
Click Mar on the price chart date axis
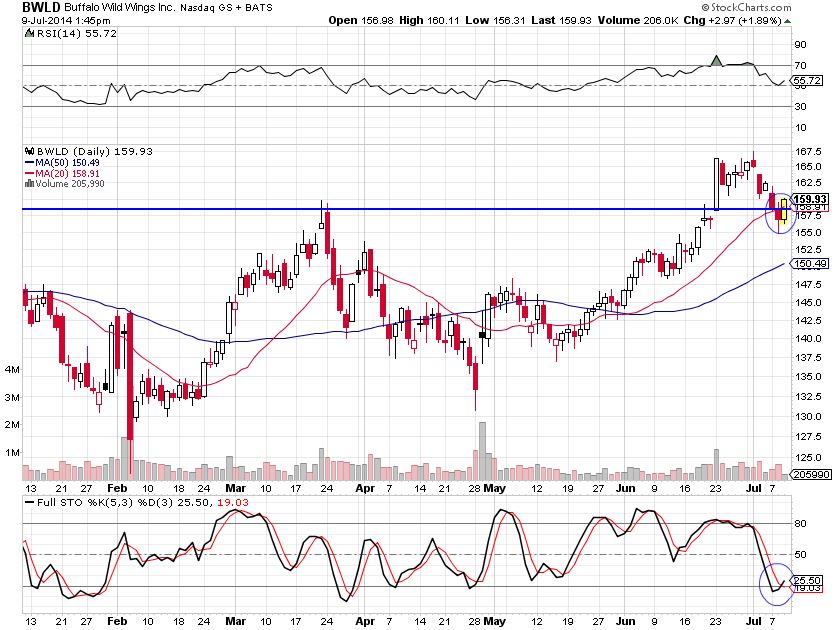point(235,488)
